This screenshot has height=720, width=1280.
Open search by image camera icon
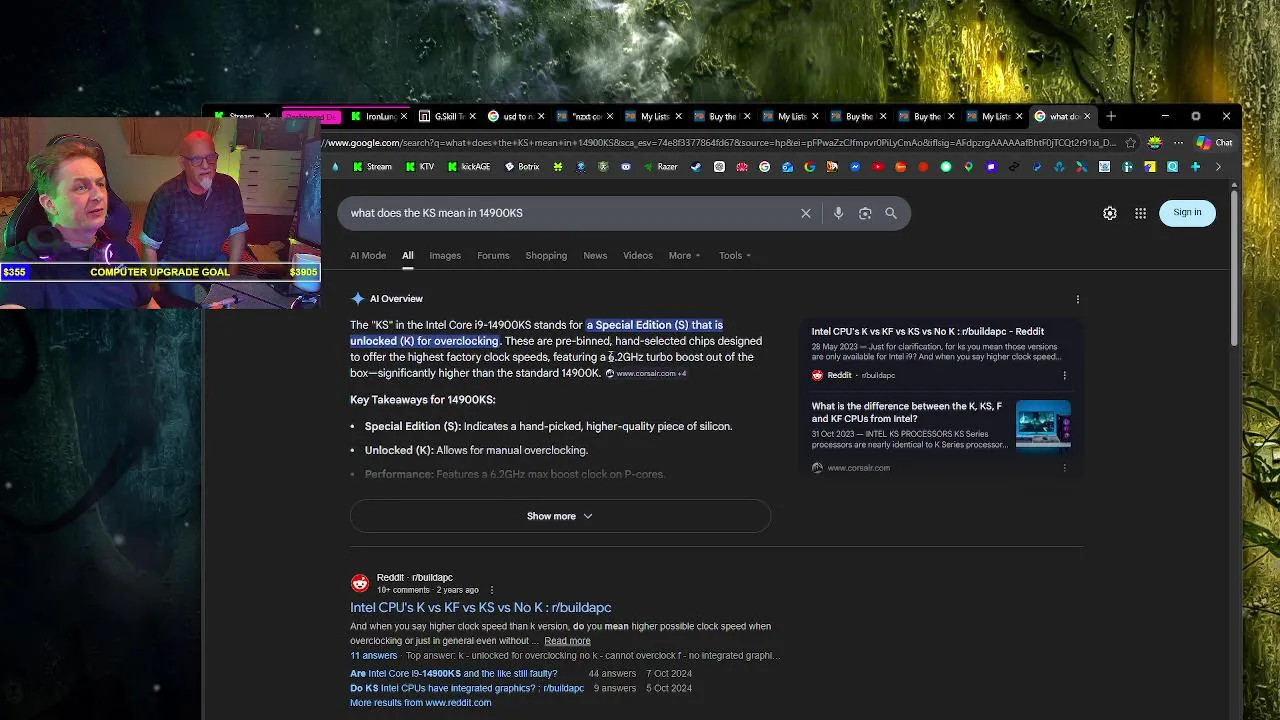pos(865,213)
